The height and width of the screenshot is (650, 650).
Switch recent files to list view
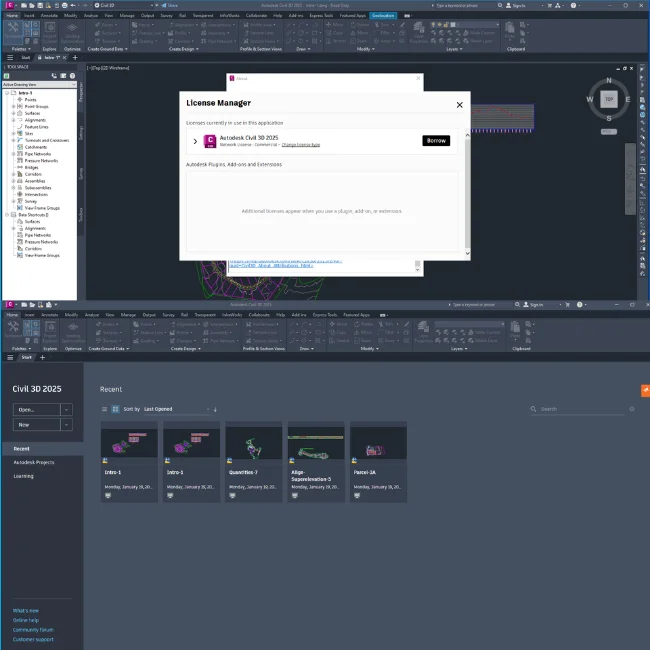coord(104,409)
